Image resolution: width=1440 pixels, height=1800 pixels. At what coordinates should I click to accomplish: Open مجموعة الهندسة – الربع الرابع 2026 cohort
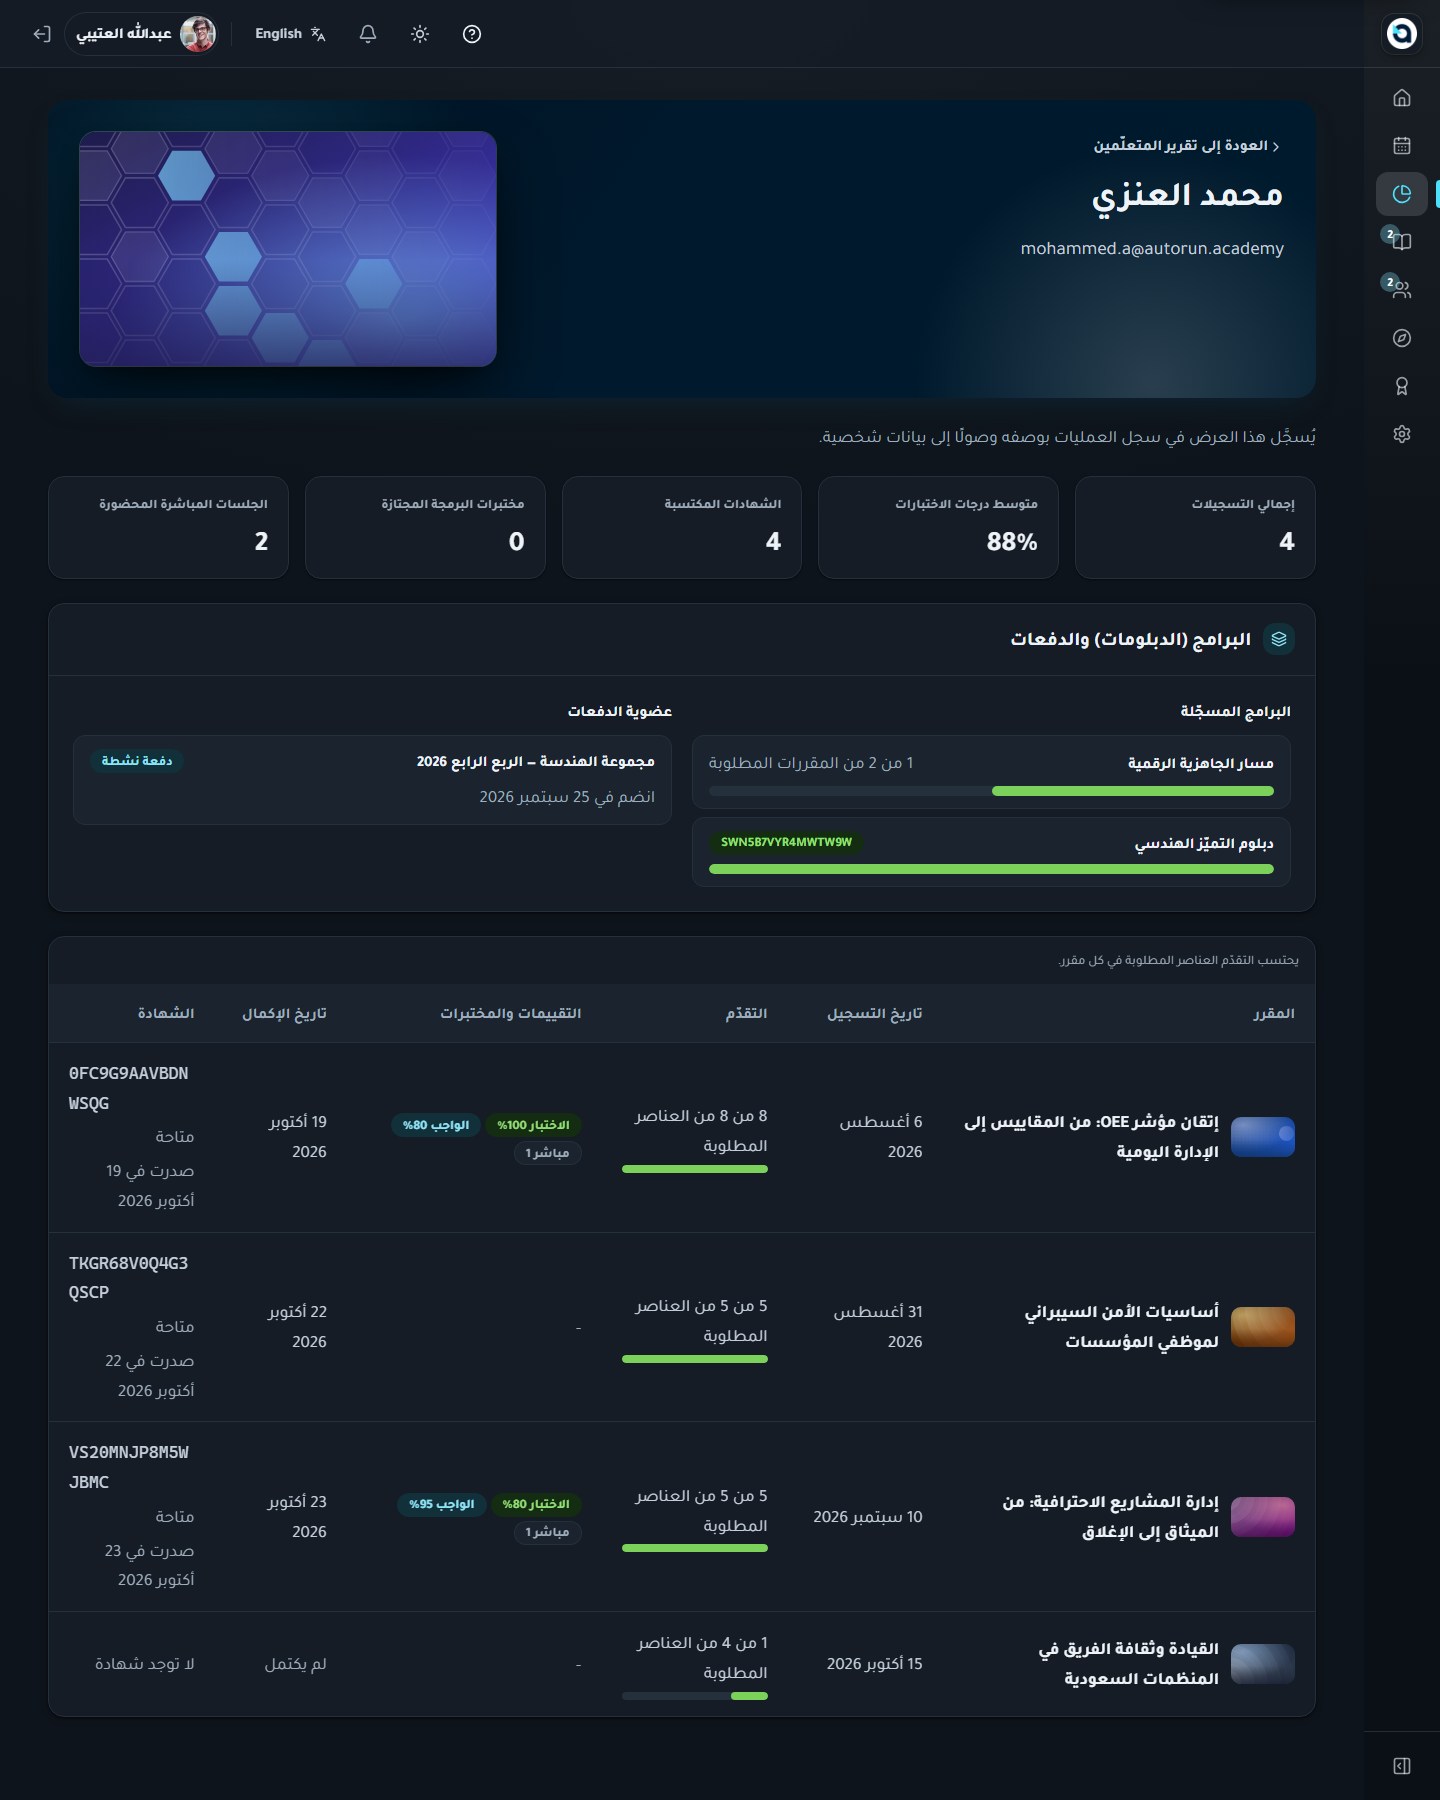[x=372, y=780]
